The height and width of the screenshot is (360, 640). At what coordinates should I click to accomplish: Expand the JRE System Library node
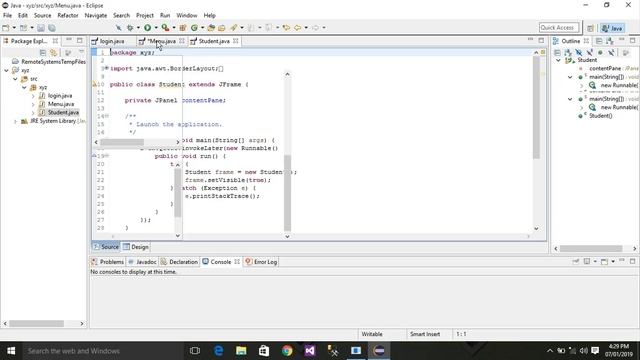click(x=16, y=121)
